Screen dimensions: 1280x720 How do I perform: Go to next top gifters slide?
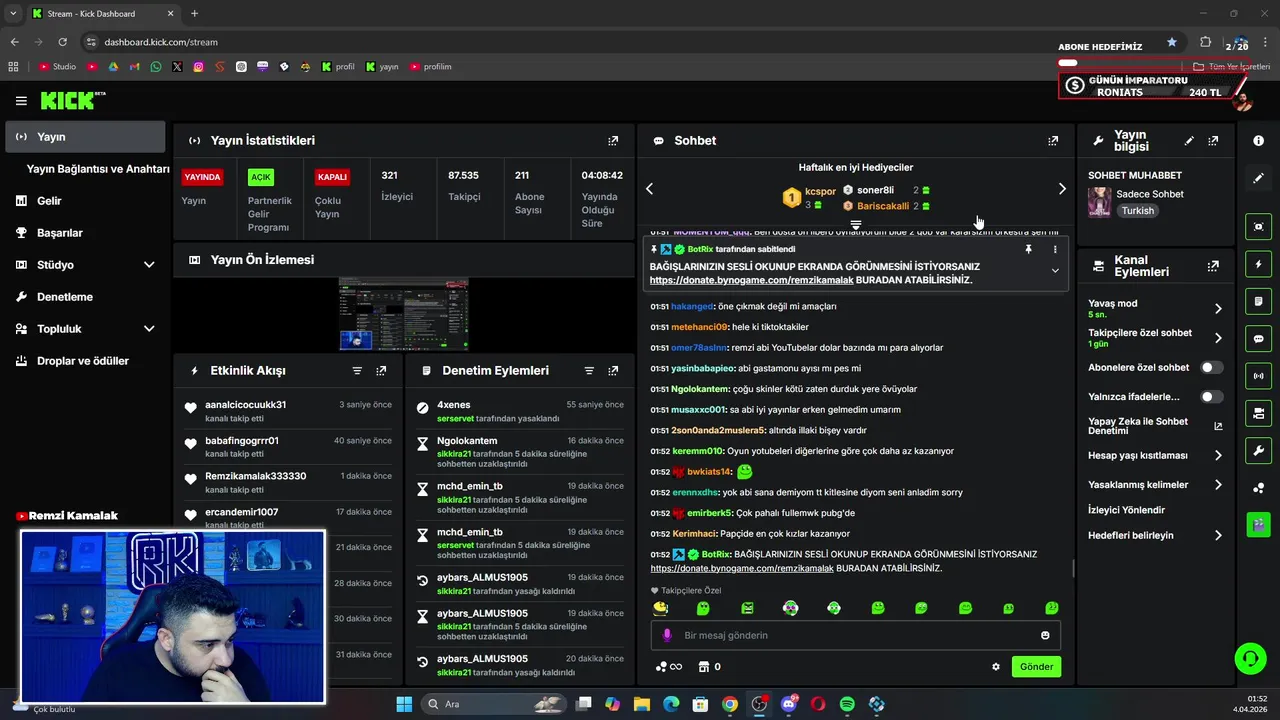click(x=1062, y=189)
